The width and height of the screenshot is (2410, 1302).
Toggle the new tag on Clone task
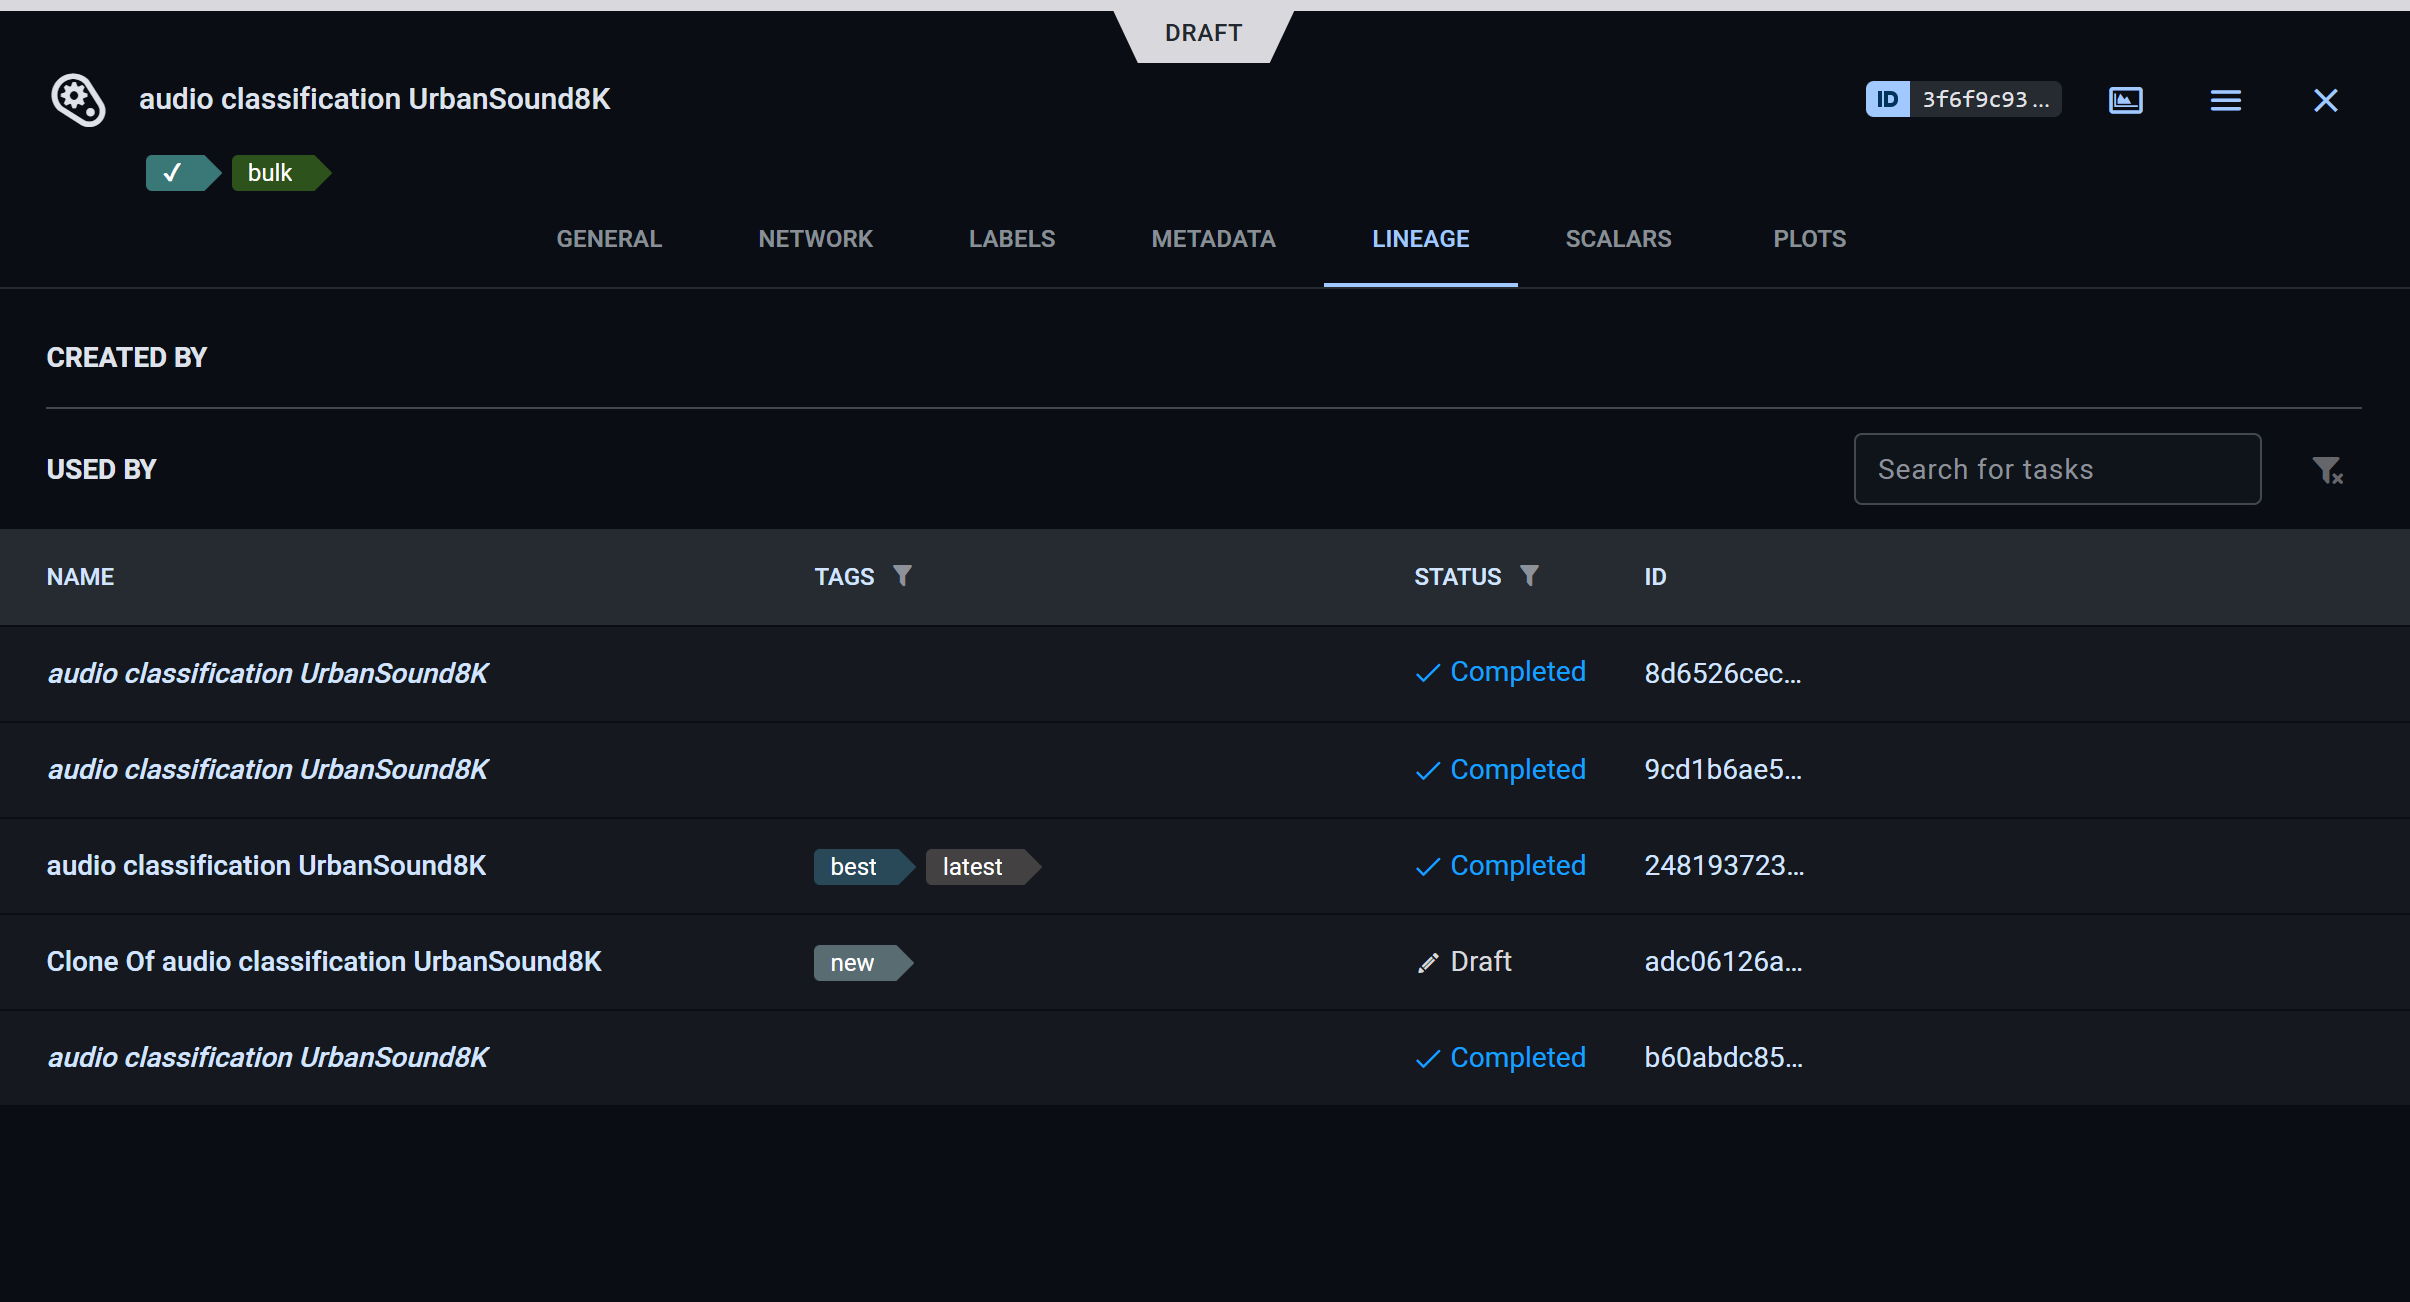pos(856,962)
